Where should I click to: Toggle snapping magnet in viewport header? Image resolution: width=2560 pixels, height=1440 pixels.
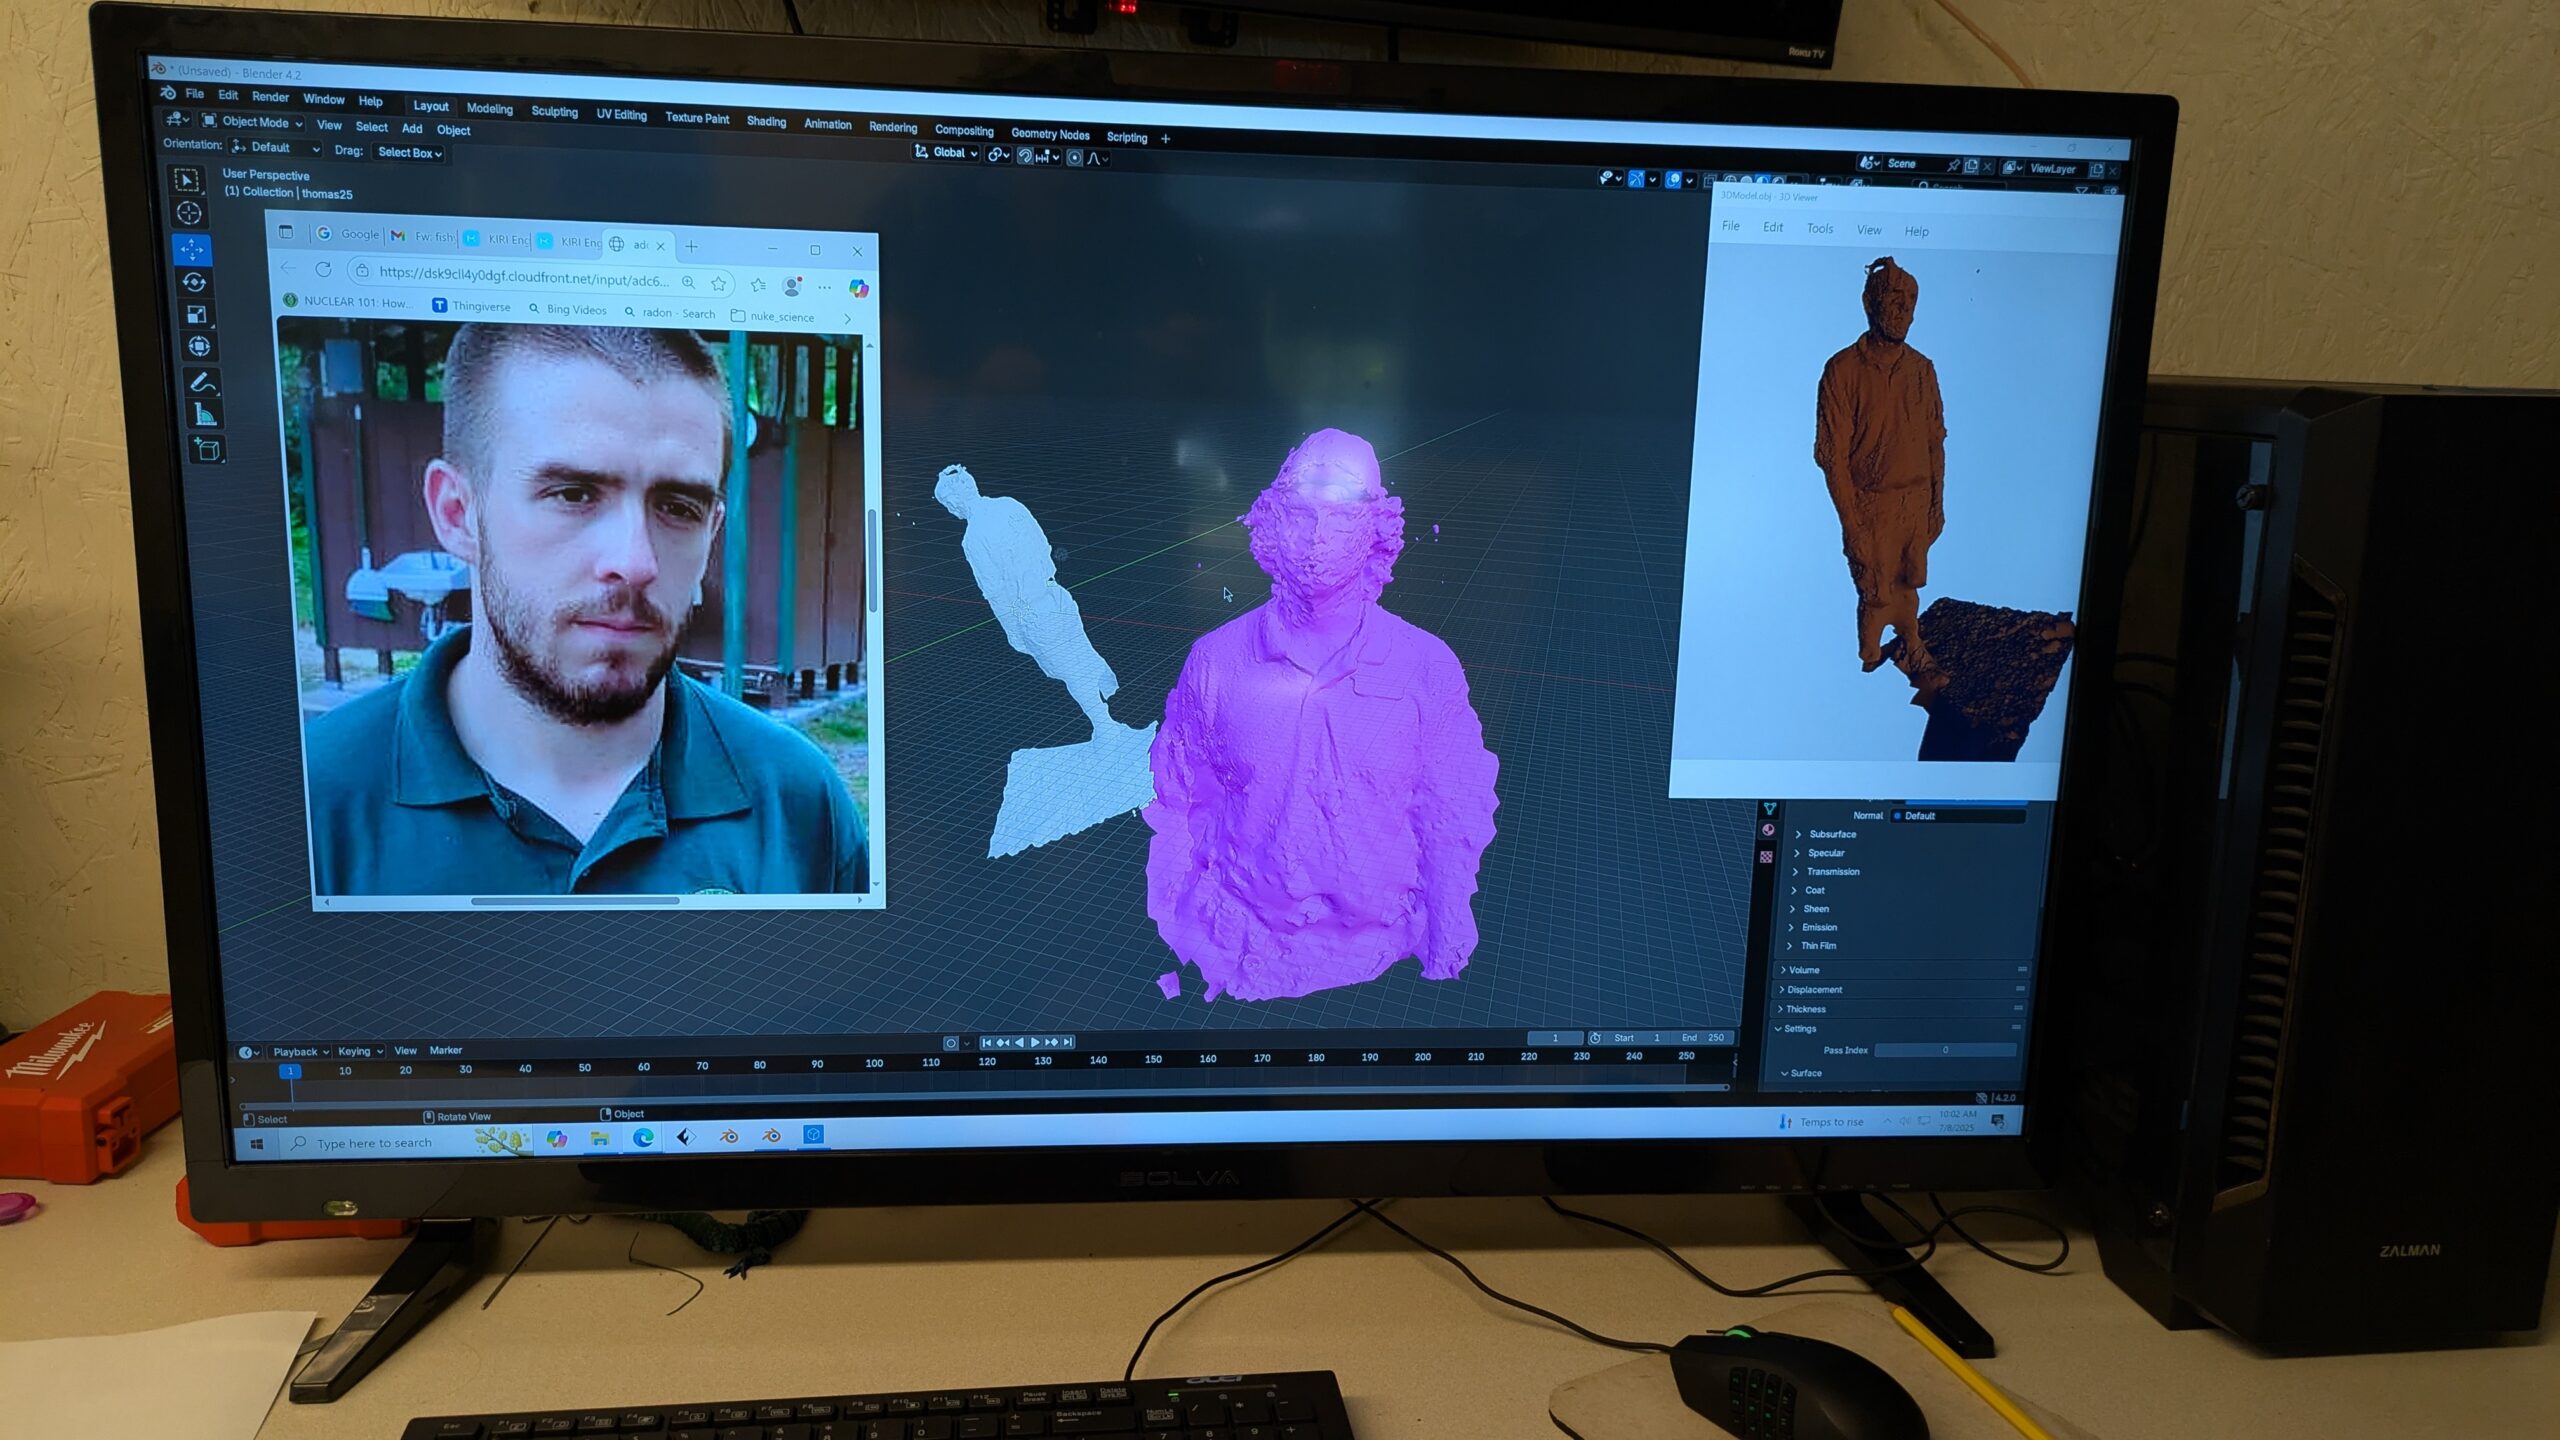(1025, 155)
